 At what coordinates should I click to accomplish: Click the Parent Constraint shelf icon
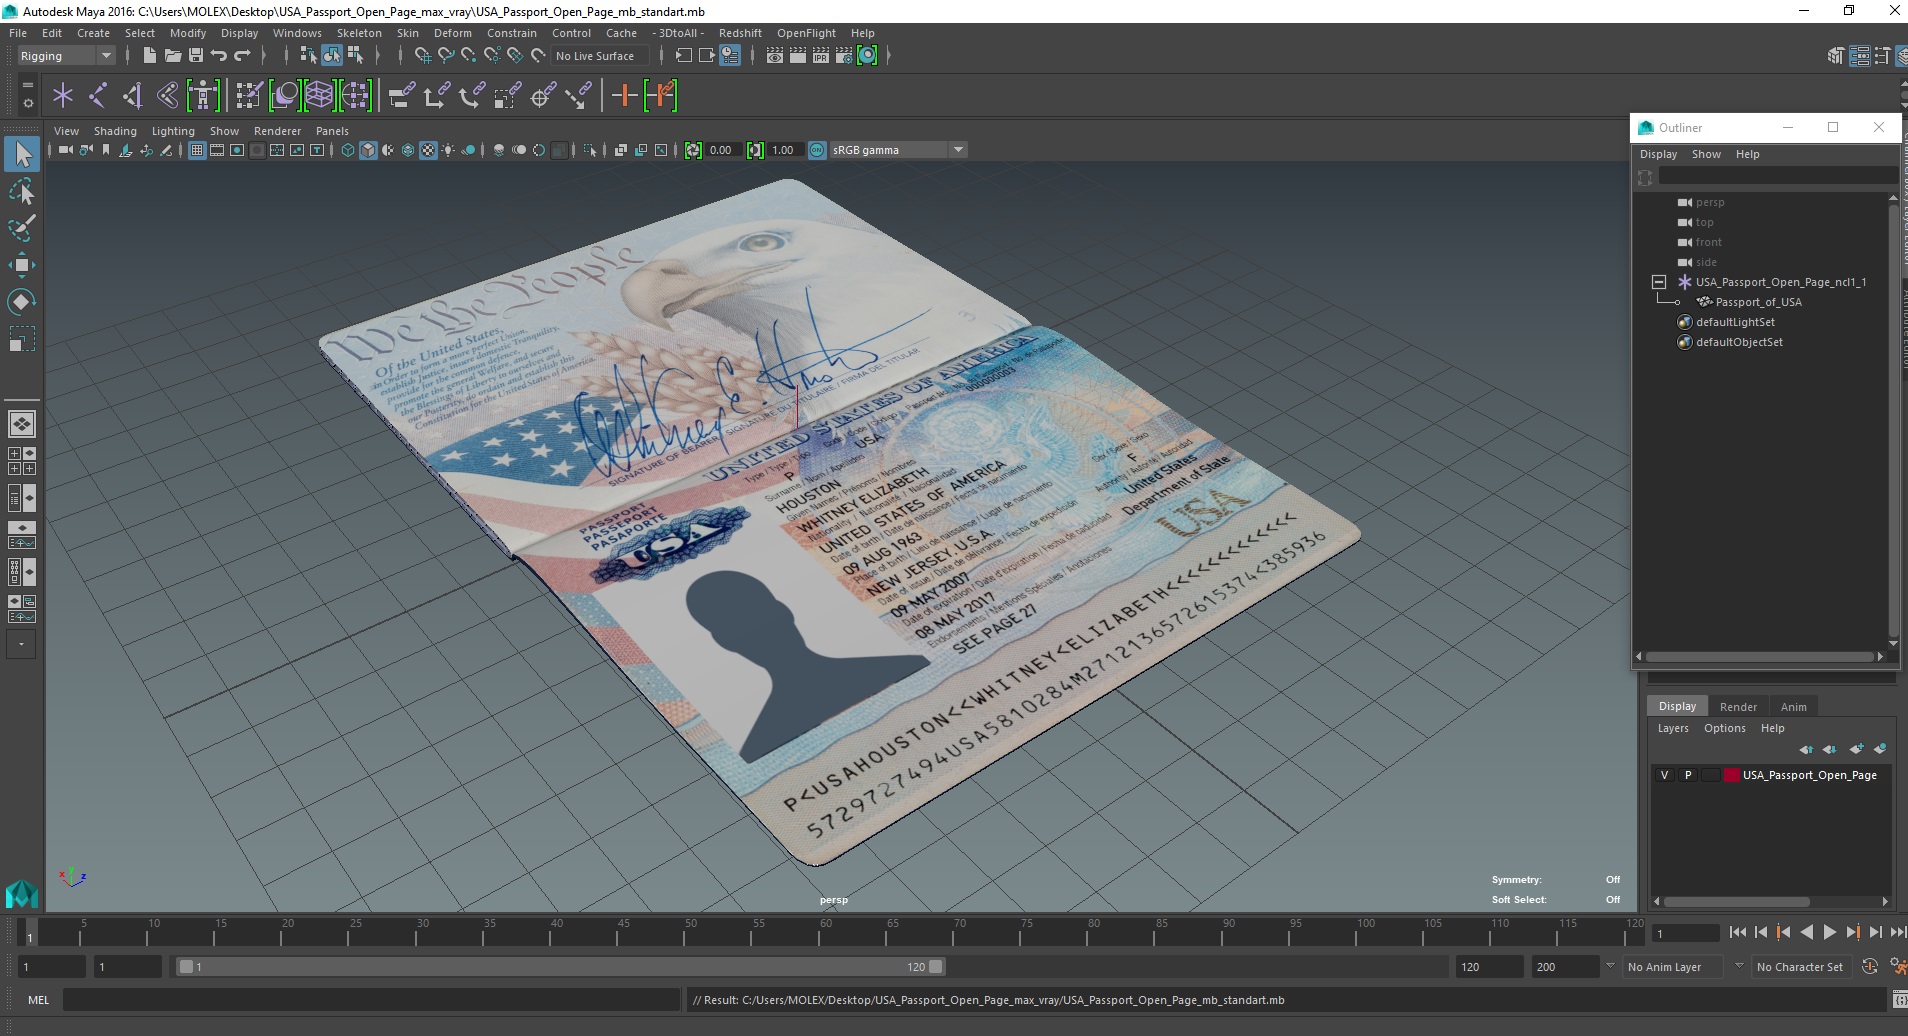point(402,96)
